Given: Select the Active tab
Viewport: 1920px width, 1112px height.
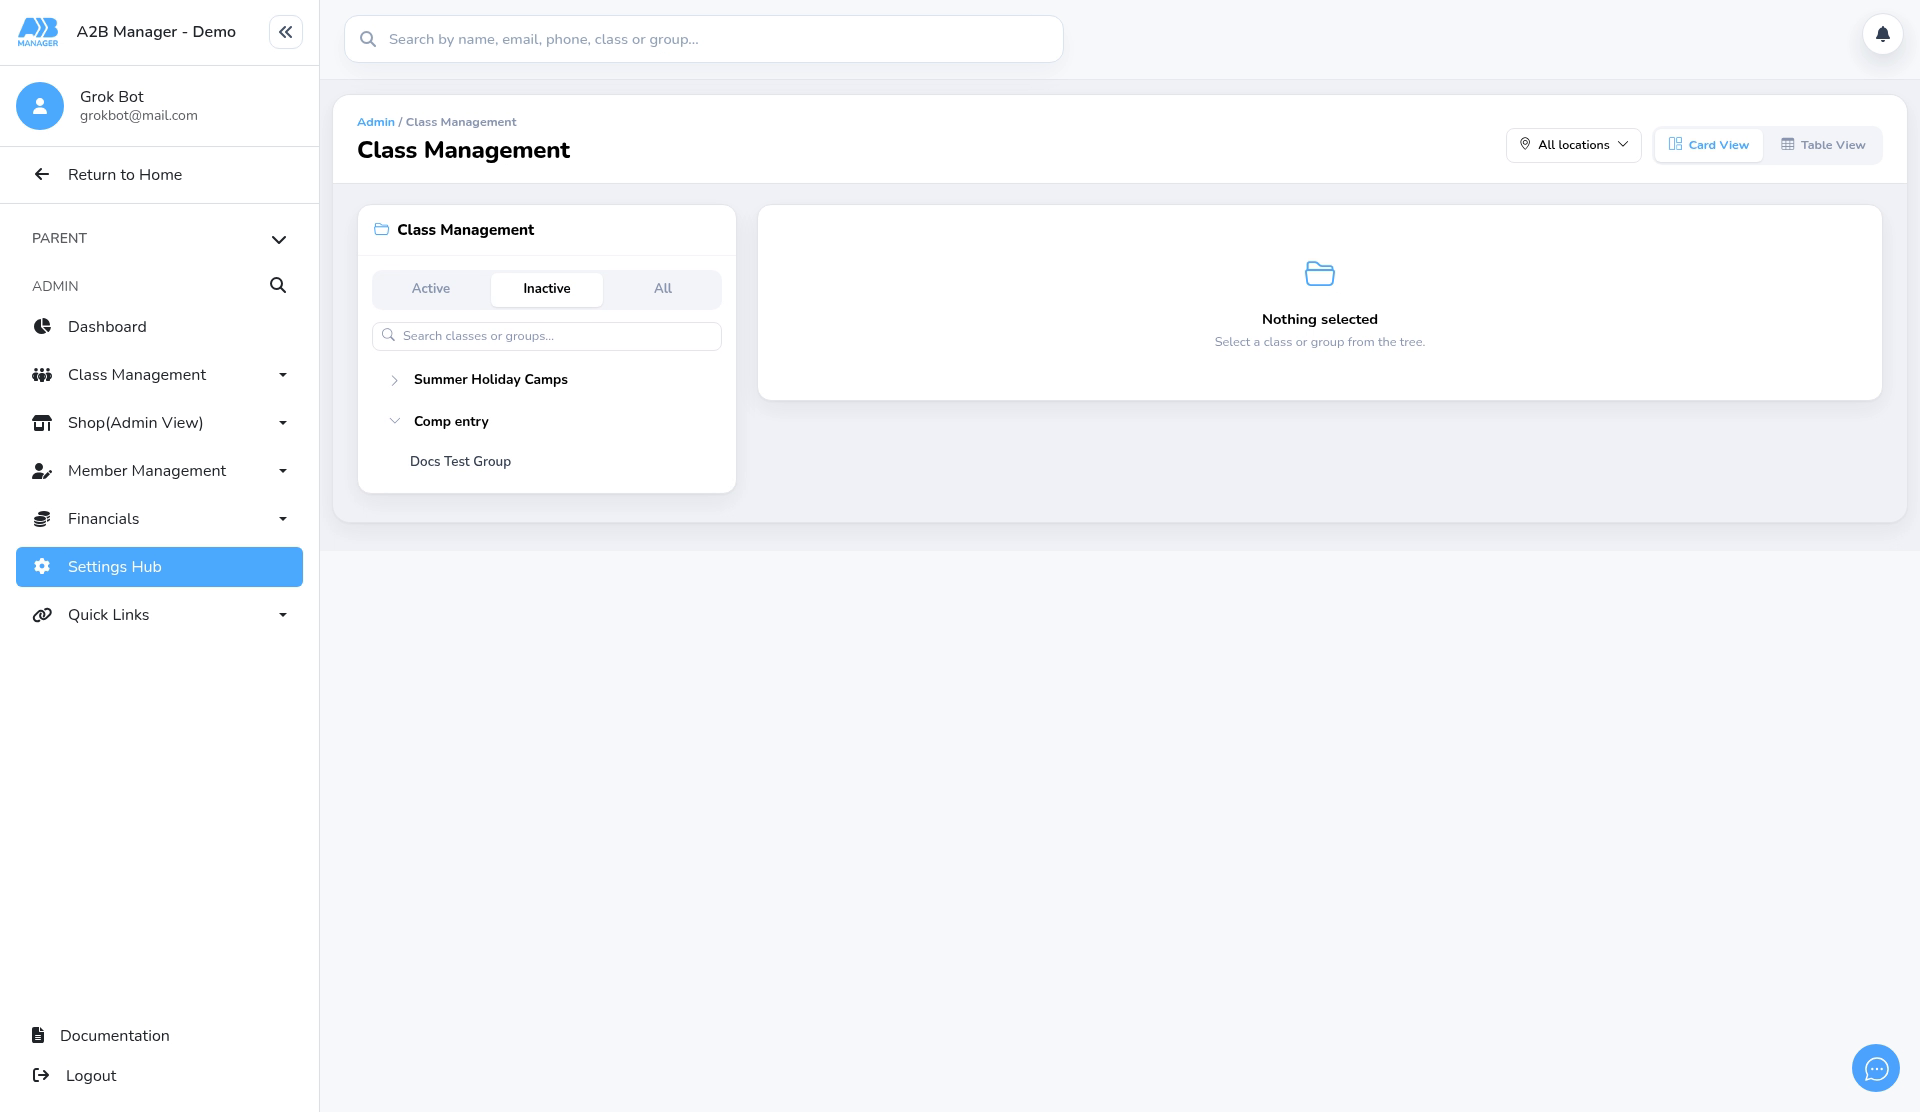Looking at the screenshot, I should 431,289.
